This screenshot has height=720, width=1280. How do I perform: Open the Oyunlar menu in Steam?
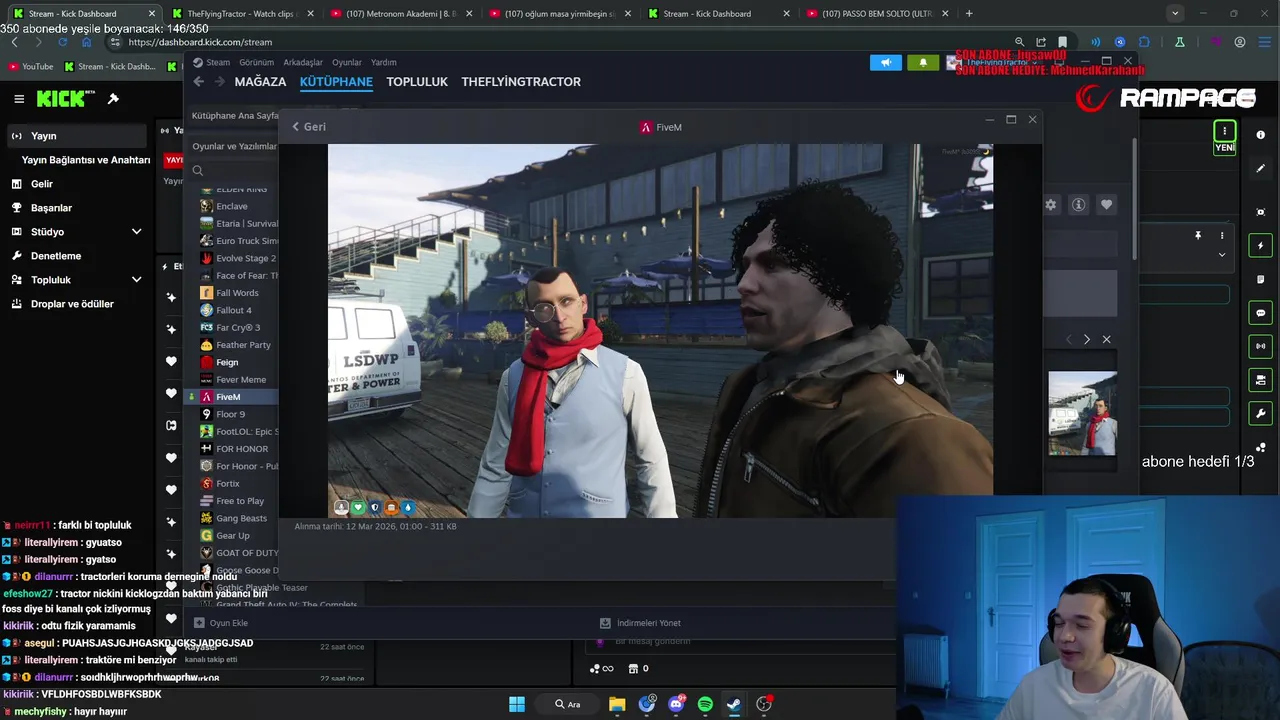tap(347, 62)
